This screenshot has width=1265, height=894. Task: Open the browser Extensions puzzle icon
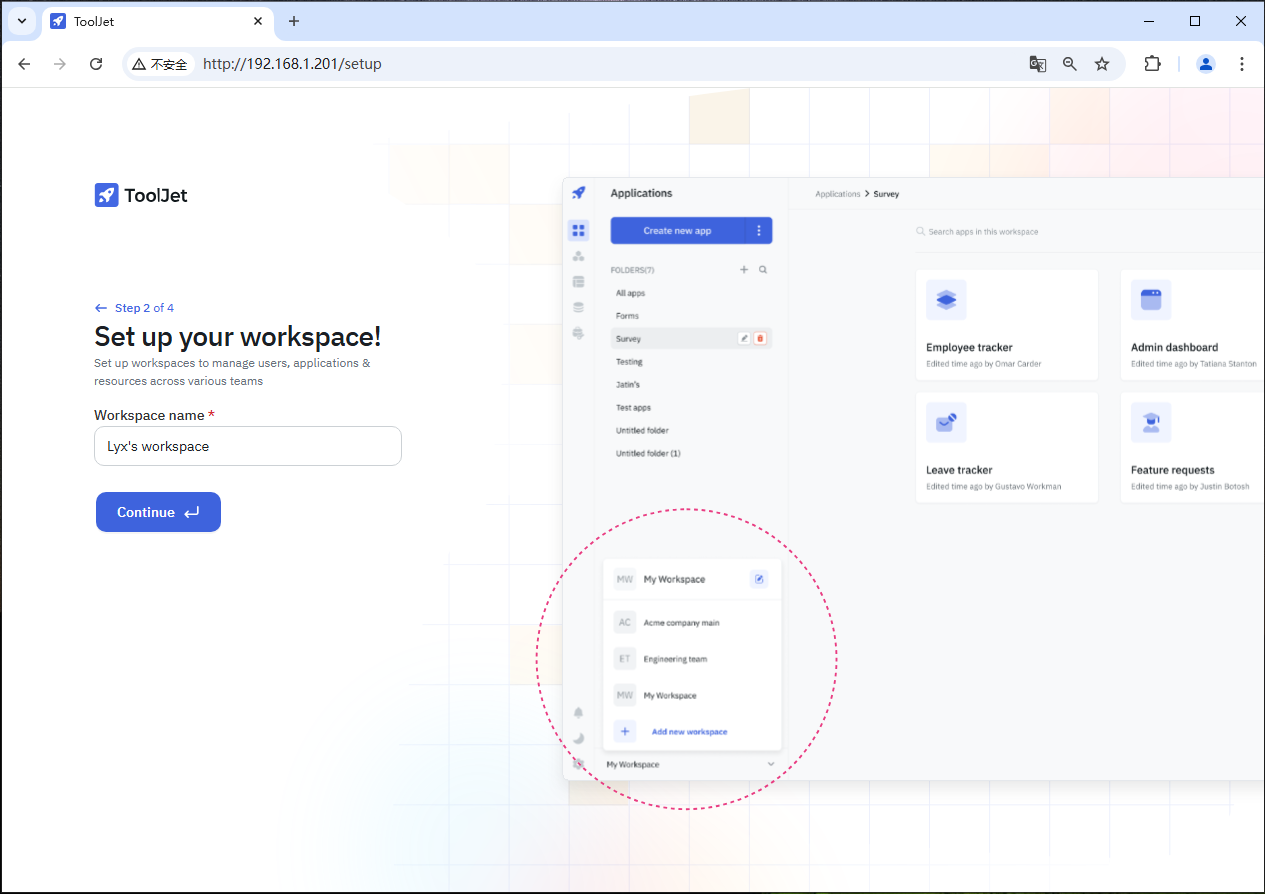coord(1152,64)
